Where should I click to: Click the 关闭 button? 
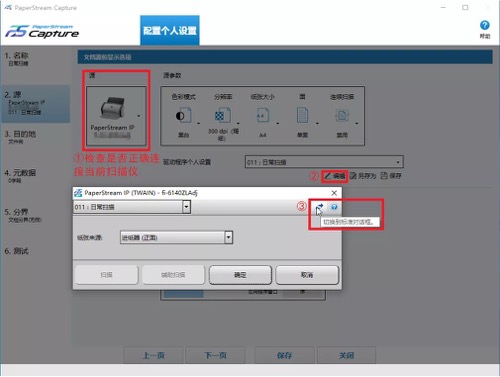(x=346, y=355)
